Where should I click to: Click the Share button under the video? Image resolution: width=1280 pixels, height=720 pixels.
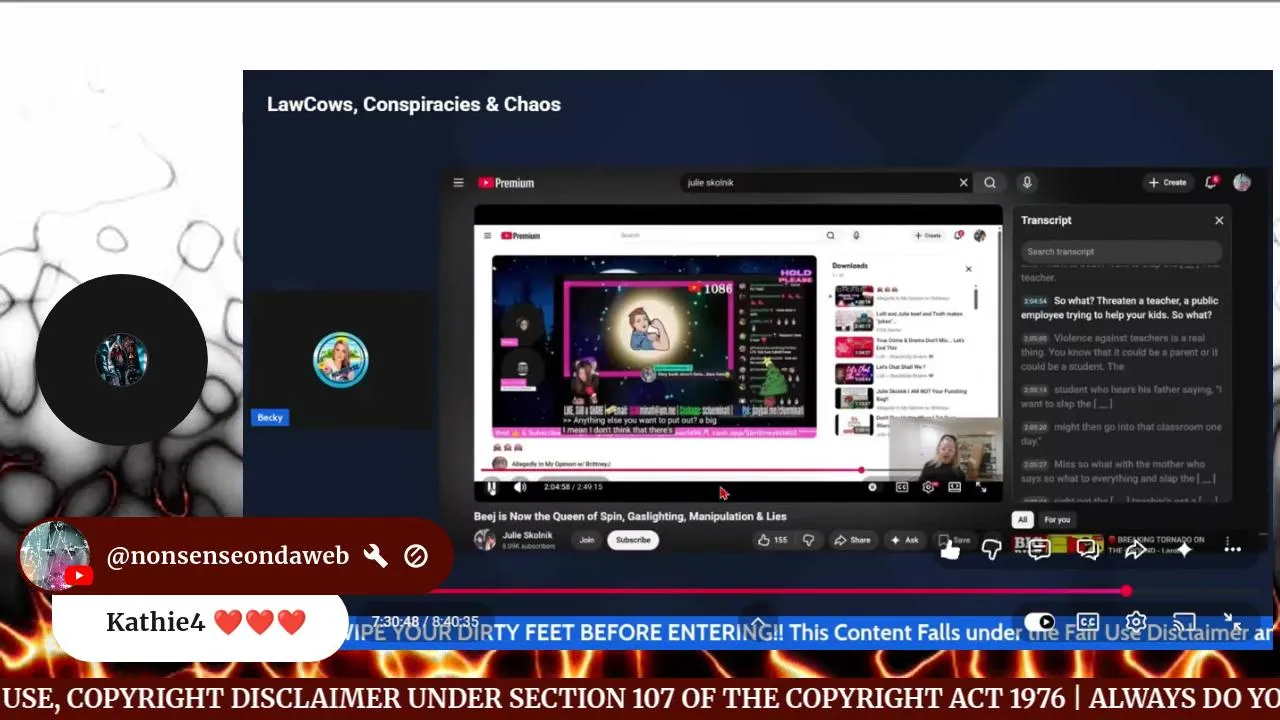pyautogui.click(x=853, y=540)
